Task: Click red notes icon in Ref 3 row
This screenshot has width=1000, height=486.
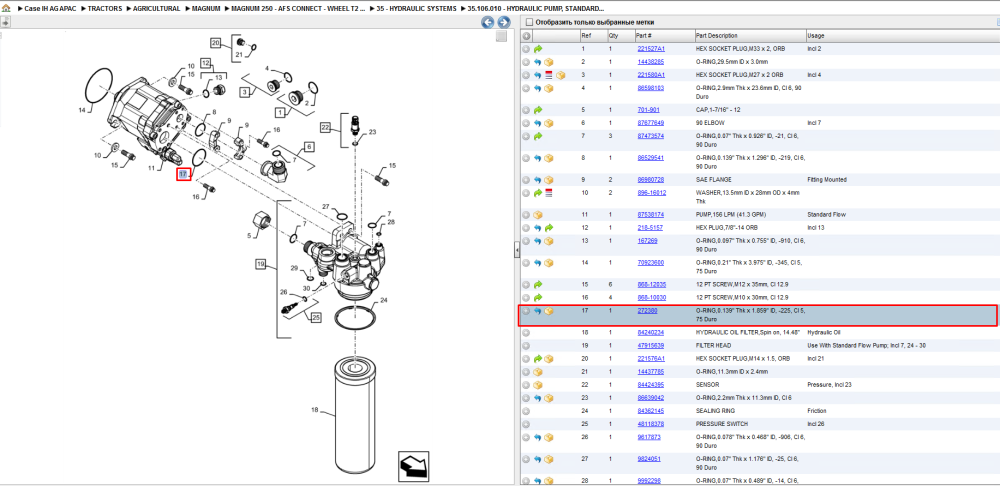Action: (548, 75)
